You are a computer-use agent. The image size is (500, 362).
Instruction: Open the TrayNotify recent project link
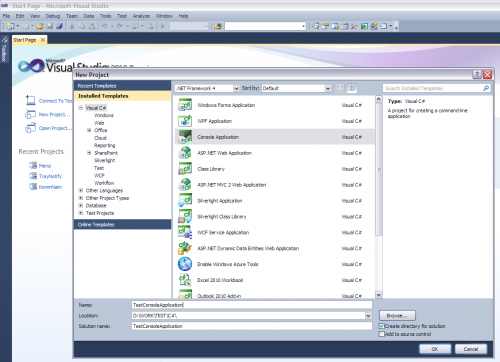pyautogui.click(x=50, y=176)
